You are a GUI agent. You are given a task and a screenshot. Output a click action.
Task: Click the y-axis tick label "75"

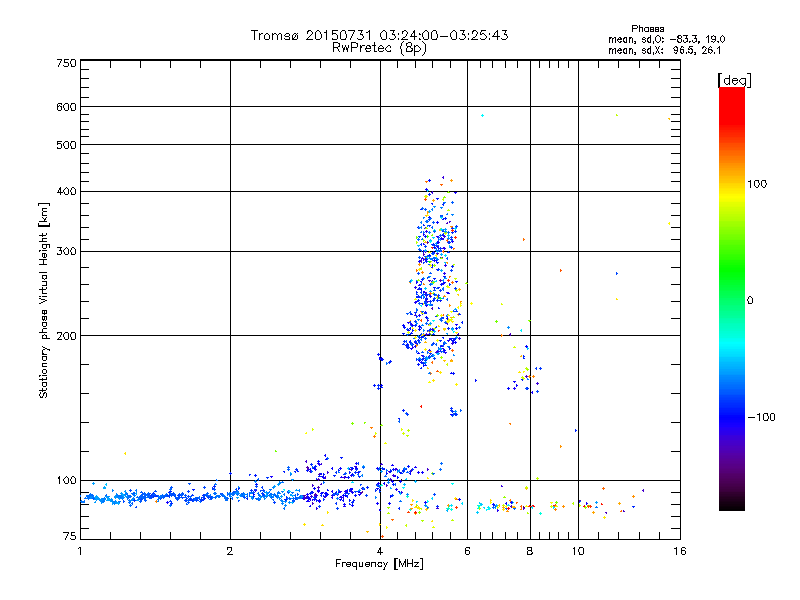[69, 536]
